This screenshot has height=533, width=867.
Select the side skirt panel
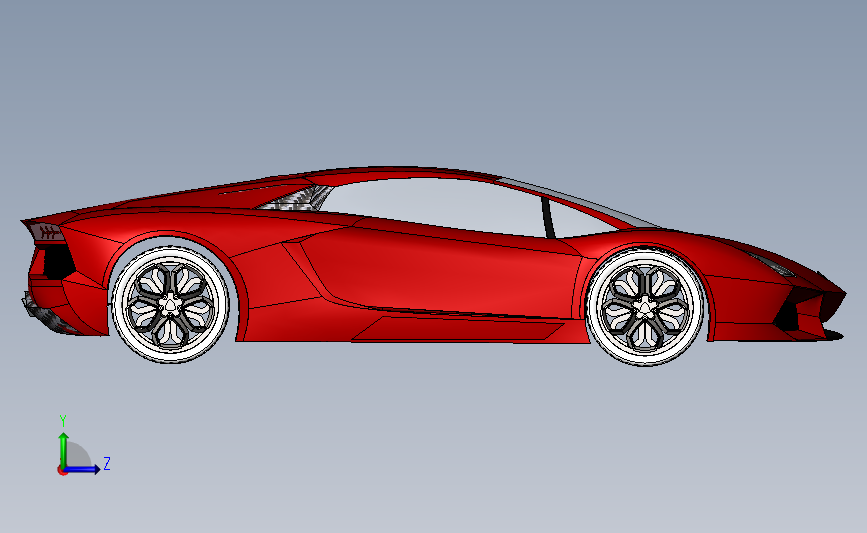pos(458,328)
